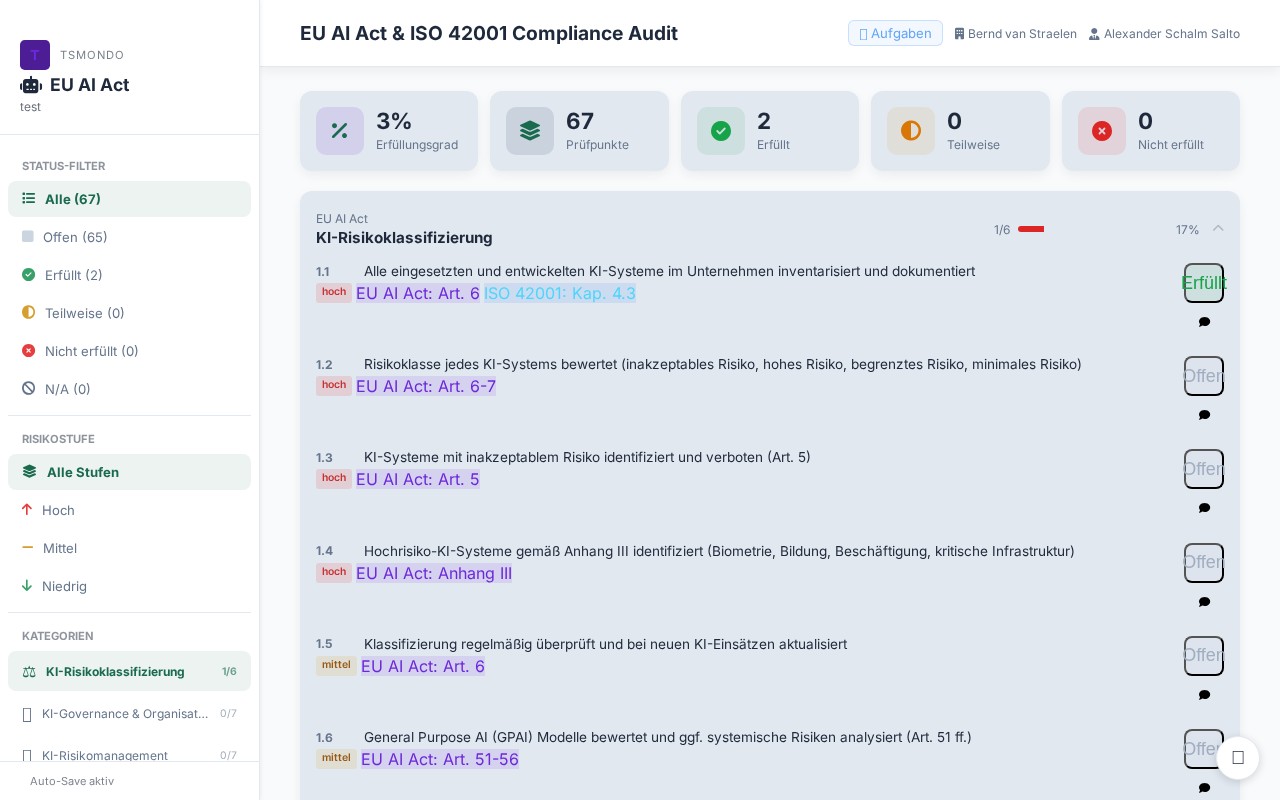
Task: Select the Hoch risk level filter
Action: 129,510
